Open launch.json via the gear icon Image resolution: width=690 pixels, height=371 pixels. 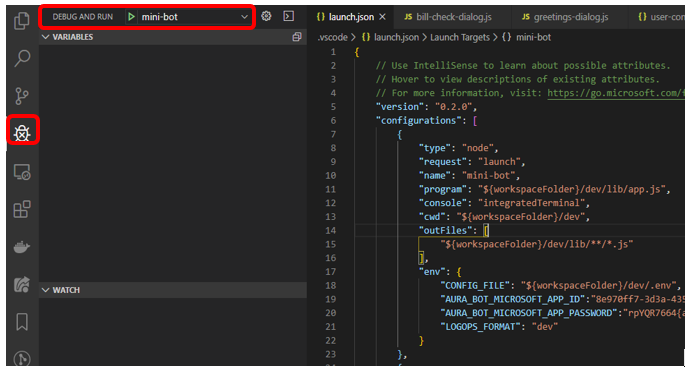266,16
